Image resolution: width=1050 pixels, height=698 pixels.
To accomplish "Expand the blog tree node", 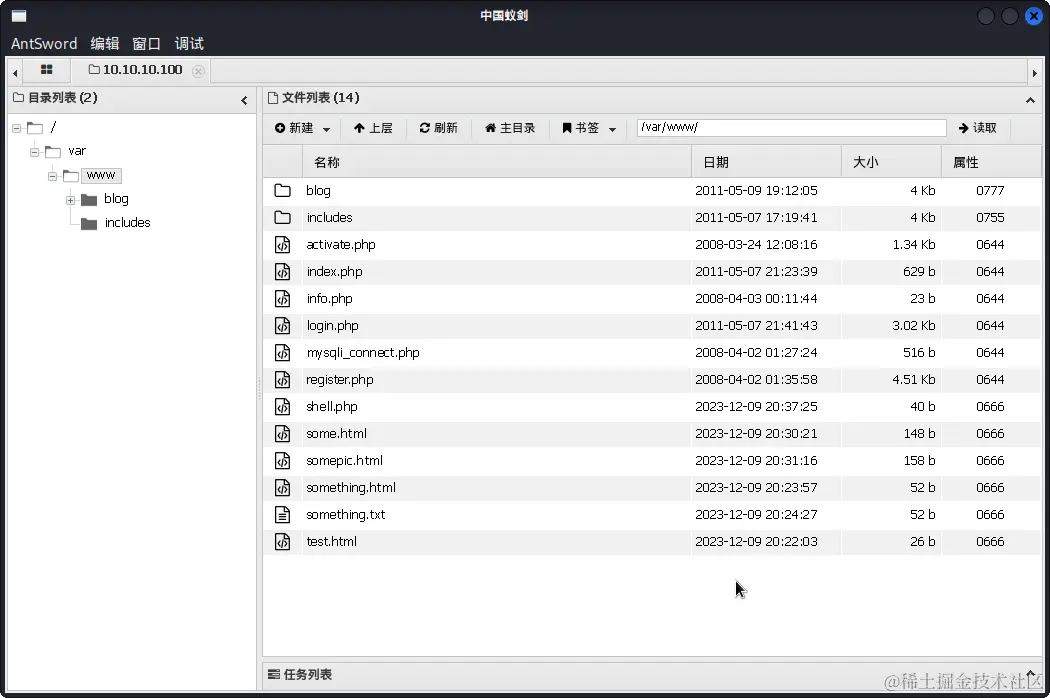I will (x=71, y=200).
